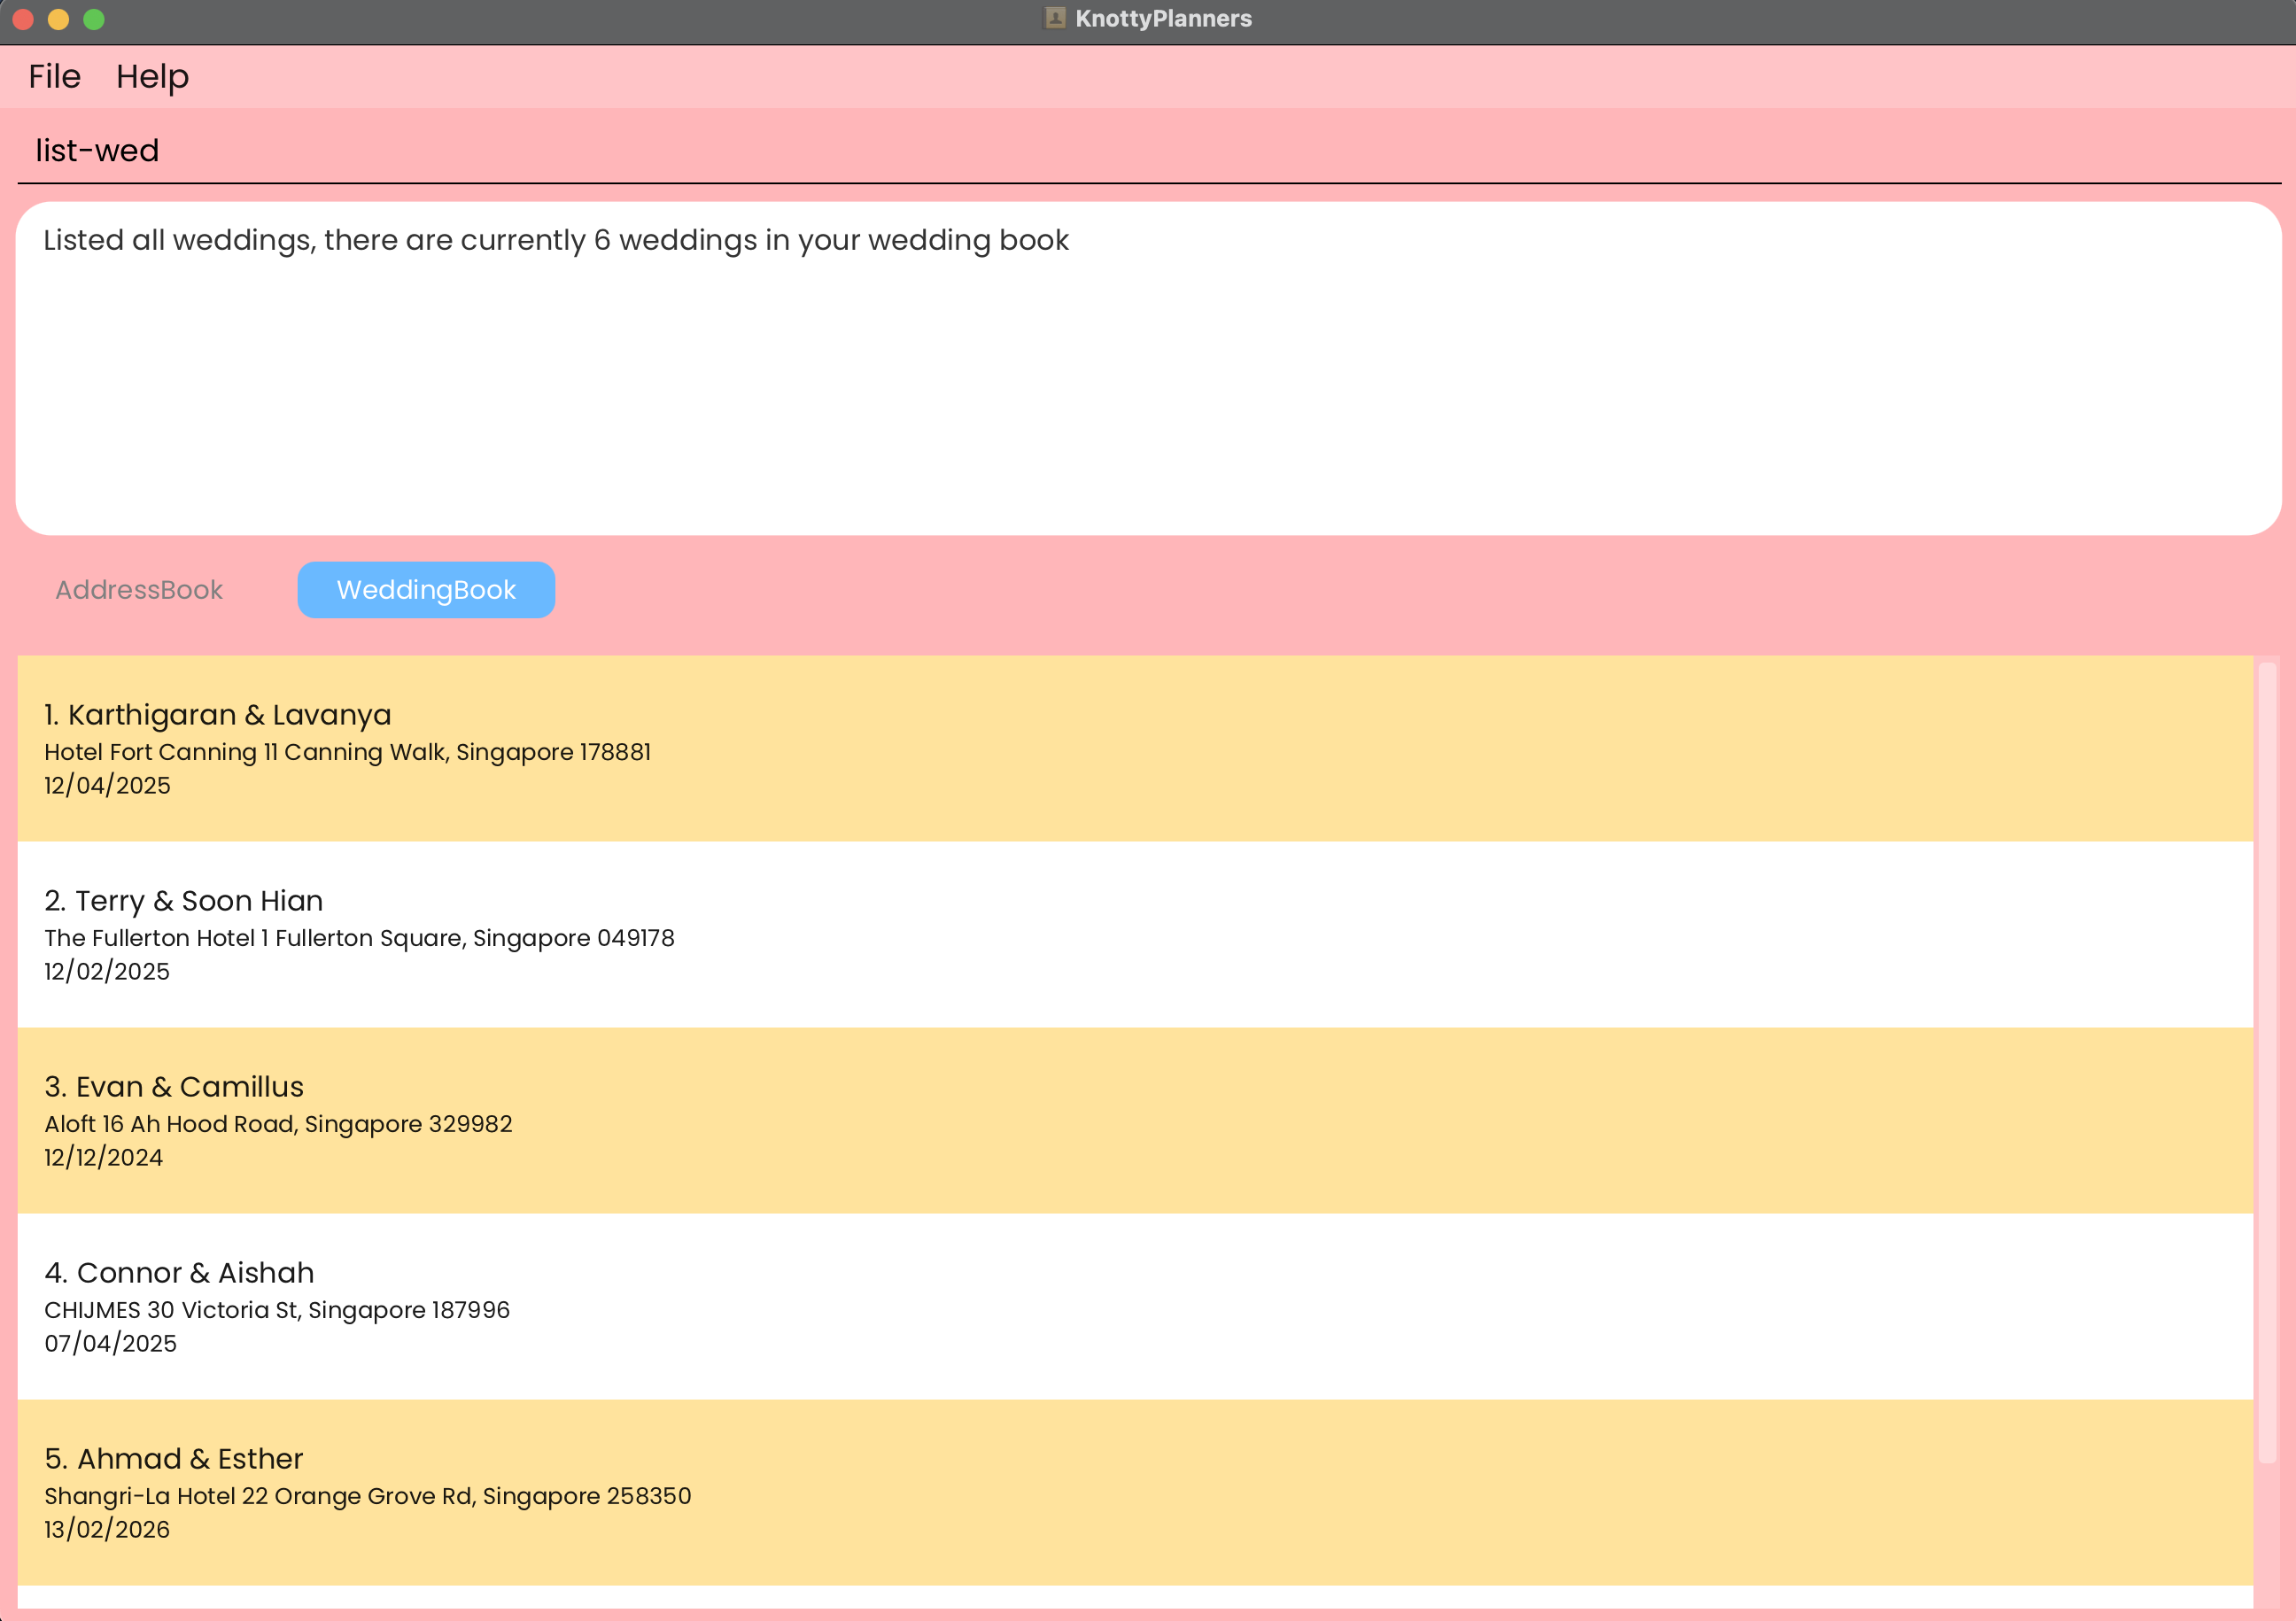
Task: Select the Terry & Soon Hian wedding
Action: 1134,934
